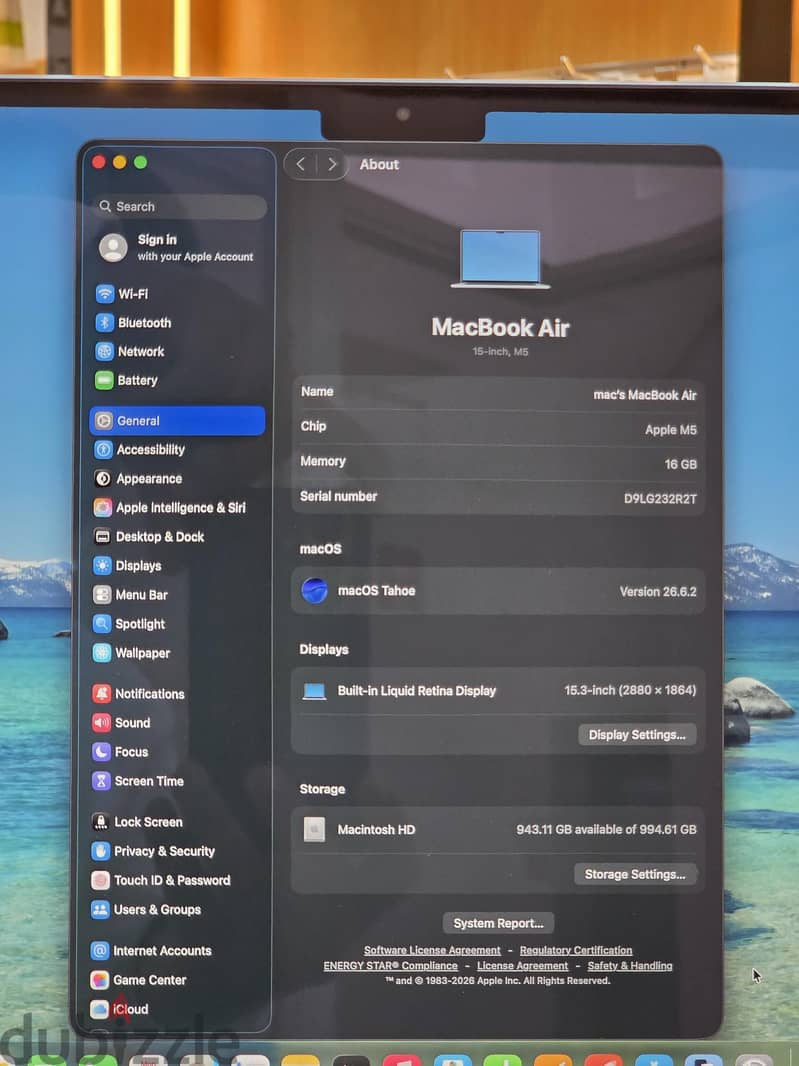Open Users & Groups icon
799x1066 pixels.
[x=100, y=910]
